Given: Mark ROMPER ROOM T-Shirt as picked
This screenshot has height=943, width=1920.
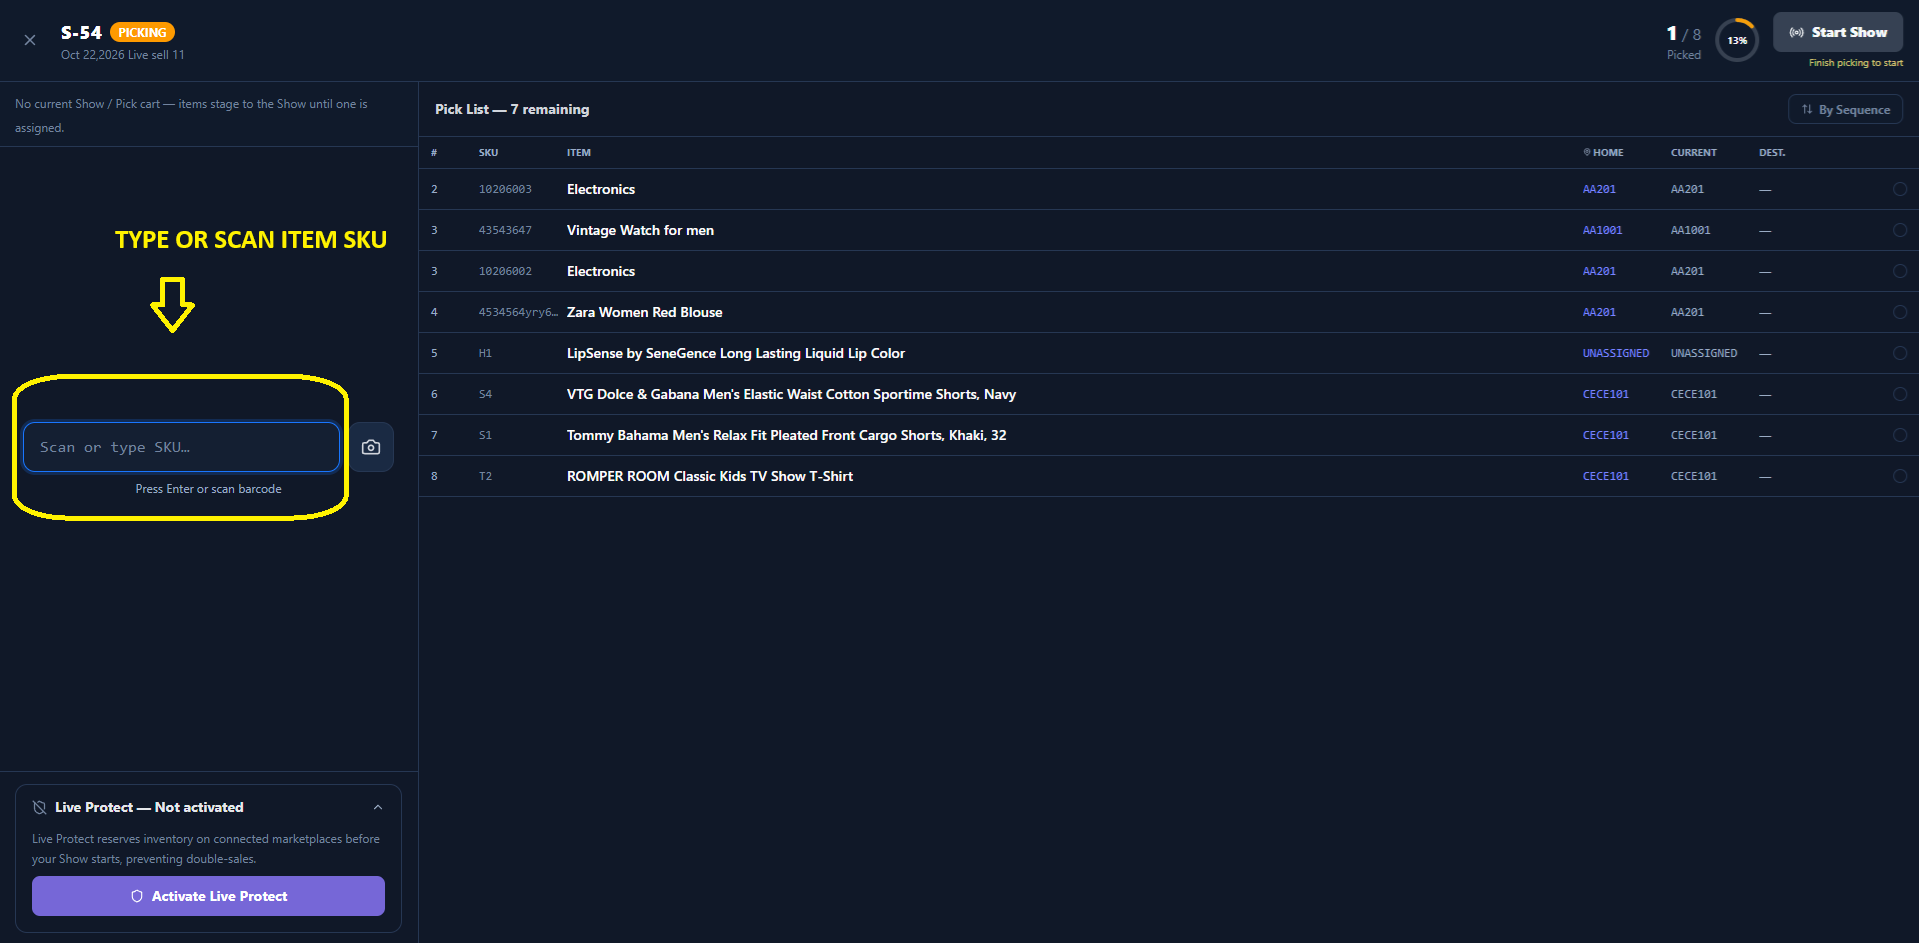Looking at the screenshot, I should pyautogui.click(x=1900, y=476).
